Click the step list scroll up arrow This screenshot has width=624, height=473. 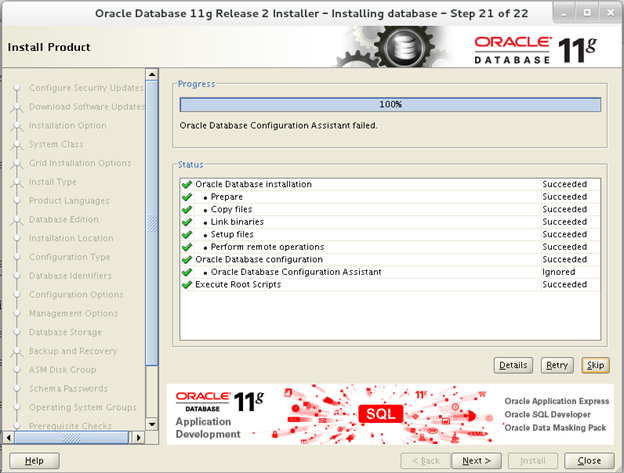coord(152,74)
